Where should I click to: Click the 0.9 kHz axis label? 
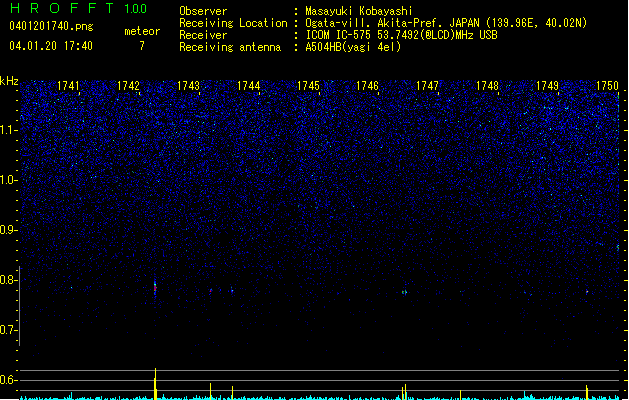[8, 230]
